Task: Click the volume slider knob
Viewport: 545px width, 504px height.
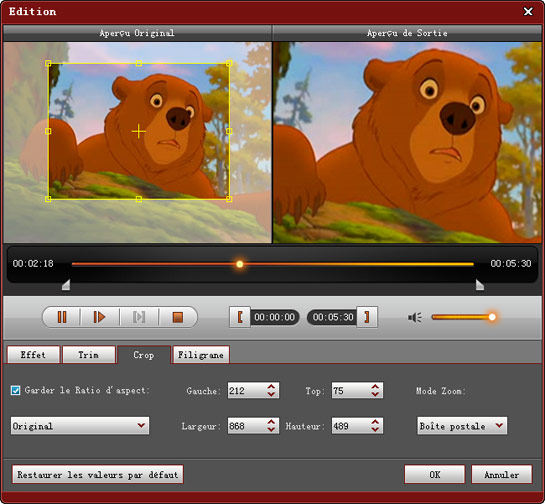Action: [492, 317]
